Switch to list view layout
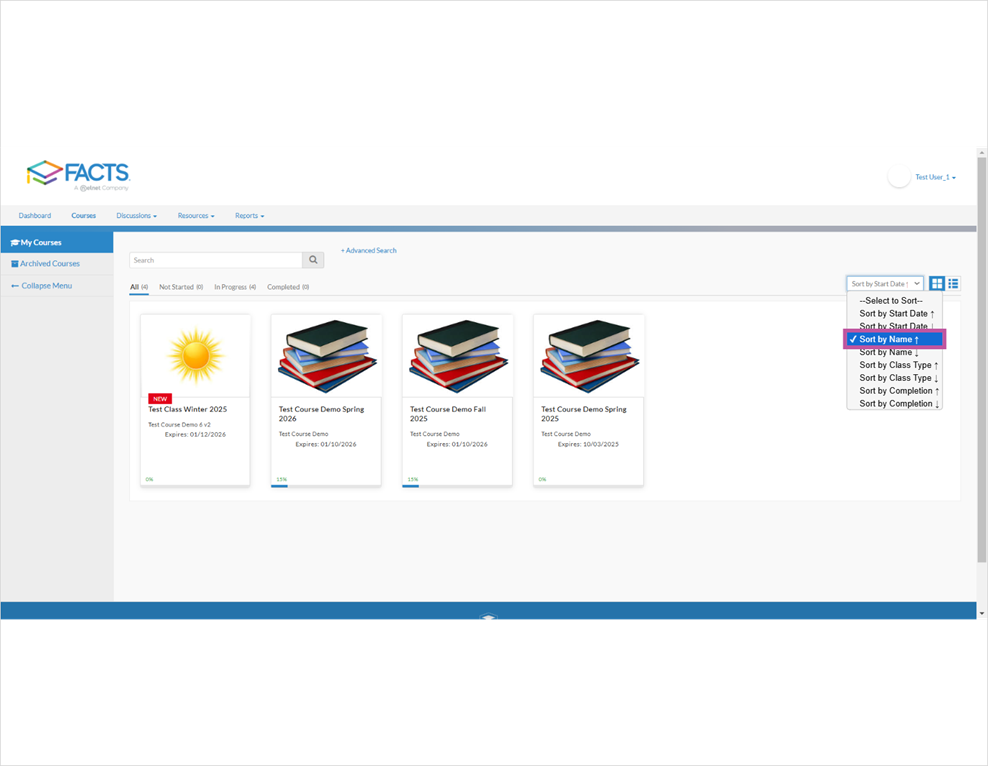This screenshot has height=766, width=988. tap(952, 283)
